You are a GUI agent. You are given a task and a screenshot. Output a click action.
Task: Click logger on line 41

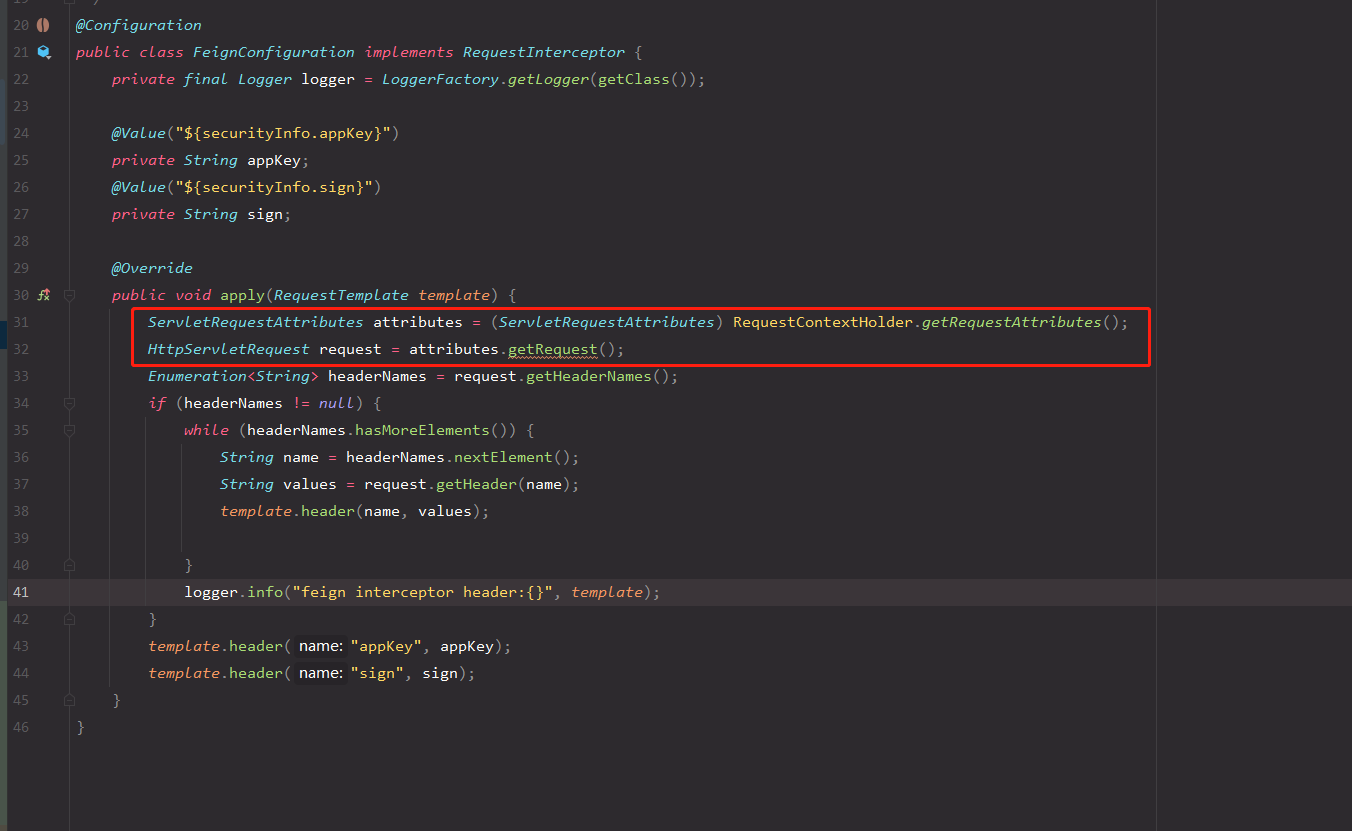coord(211,592)
